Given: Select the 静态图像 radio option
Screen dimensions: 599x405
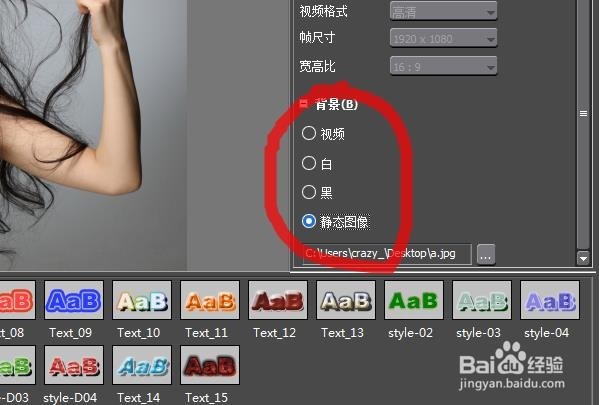Looking at the screenshot, I should (309, 221).
